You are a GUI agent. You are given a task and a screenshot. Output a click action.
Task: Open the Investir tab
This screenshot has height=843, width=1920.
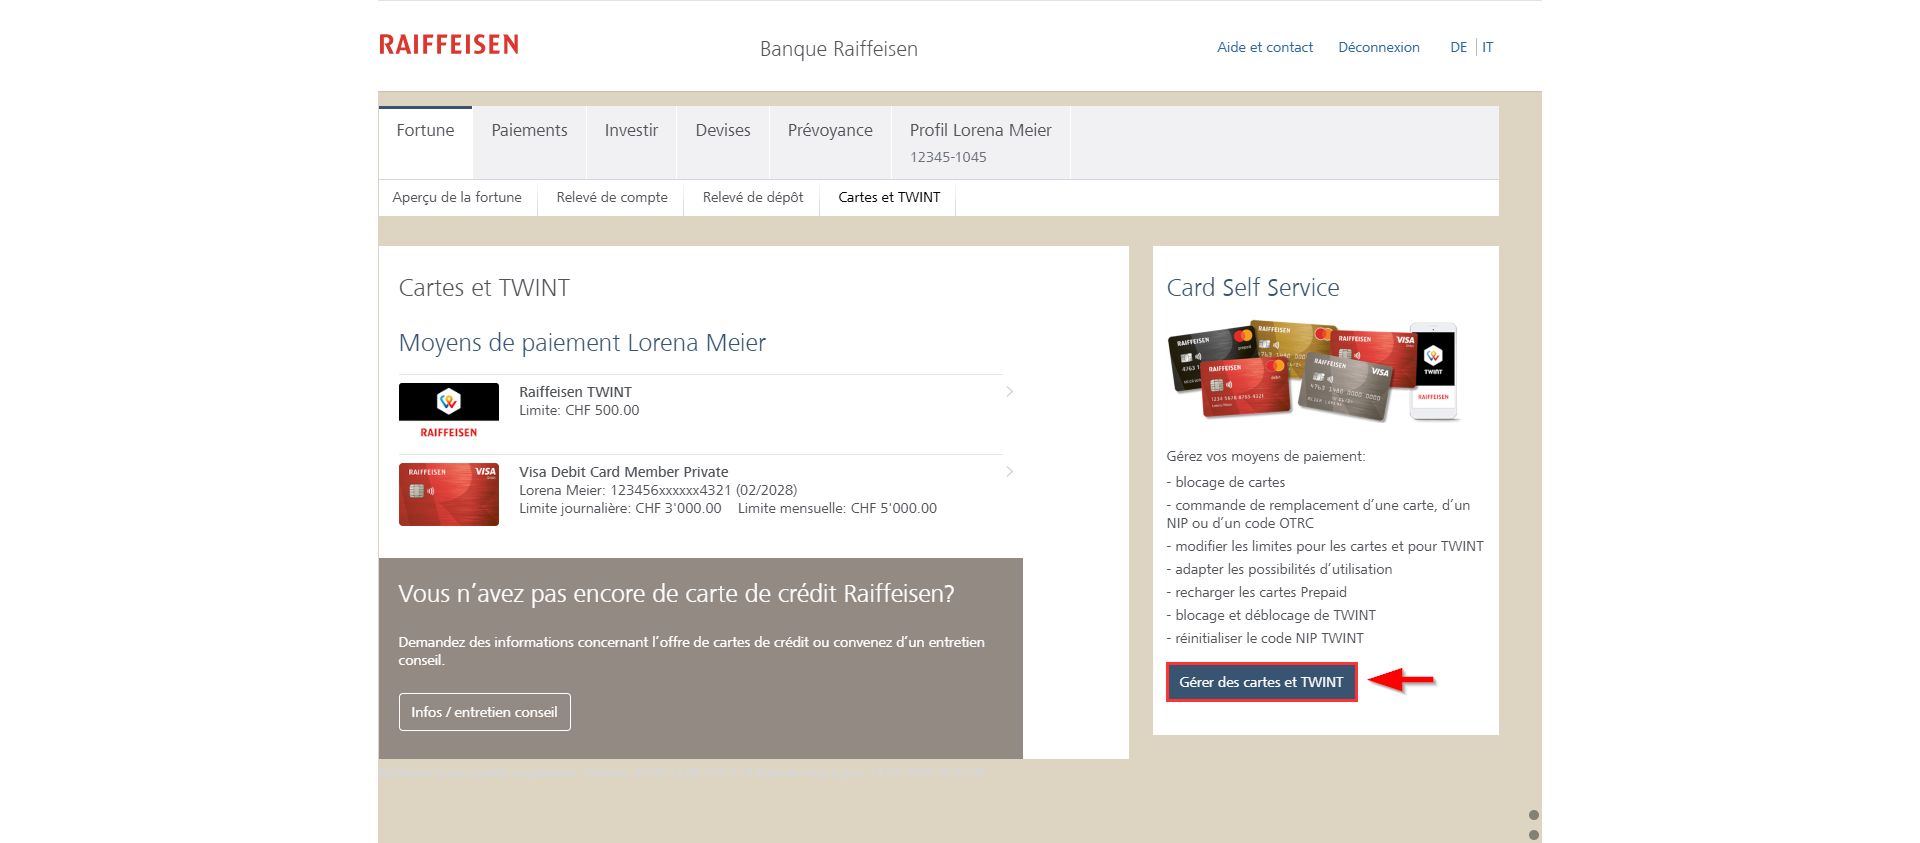(x=631, y=131)
